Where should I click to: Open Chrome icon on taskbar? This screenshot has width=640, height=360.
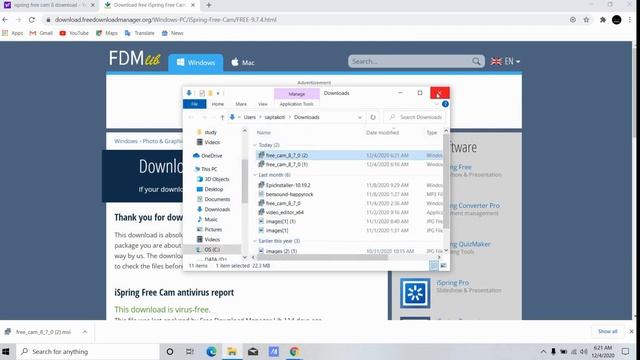(x=294, y=351)
